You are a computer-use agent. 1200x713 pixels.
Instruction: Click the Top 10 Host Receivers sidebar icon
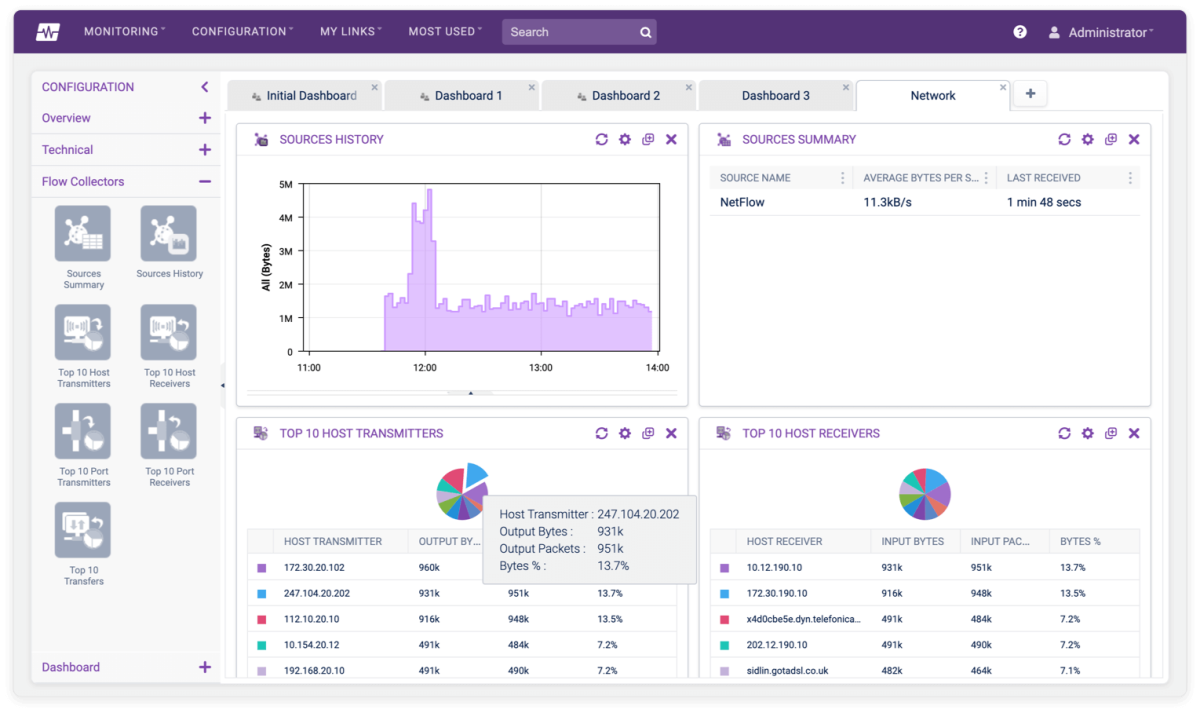168,332
